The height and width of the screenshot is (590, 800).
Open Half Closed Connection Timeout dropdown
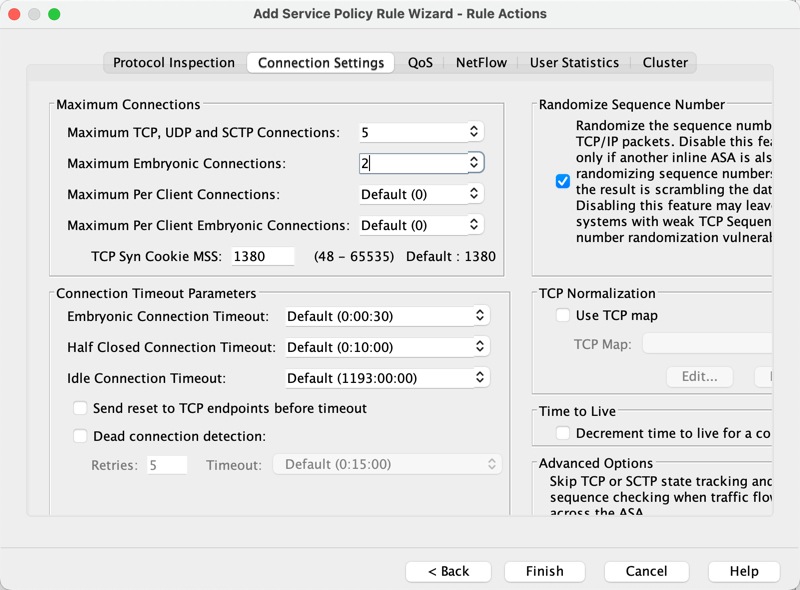point(481,347)
